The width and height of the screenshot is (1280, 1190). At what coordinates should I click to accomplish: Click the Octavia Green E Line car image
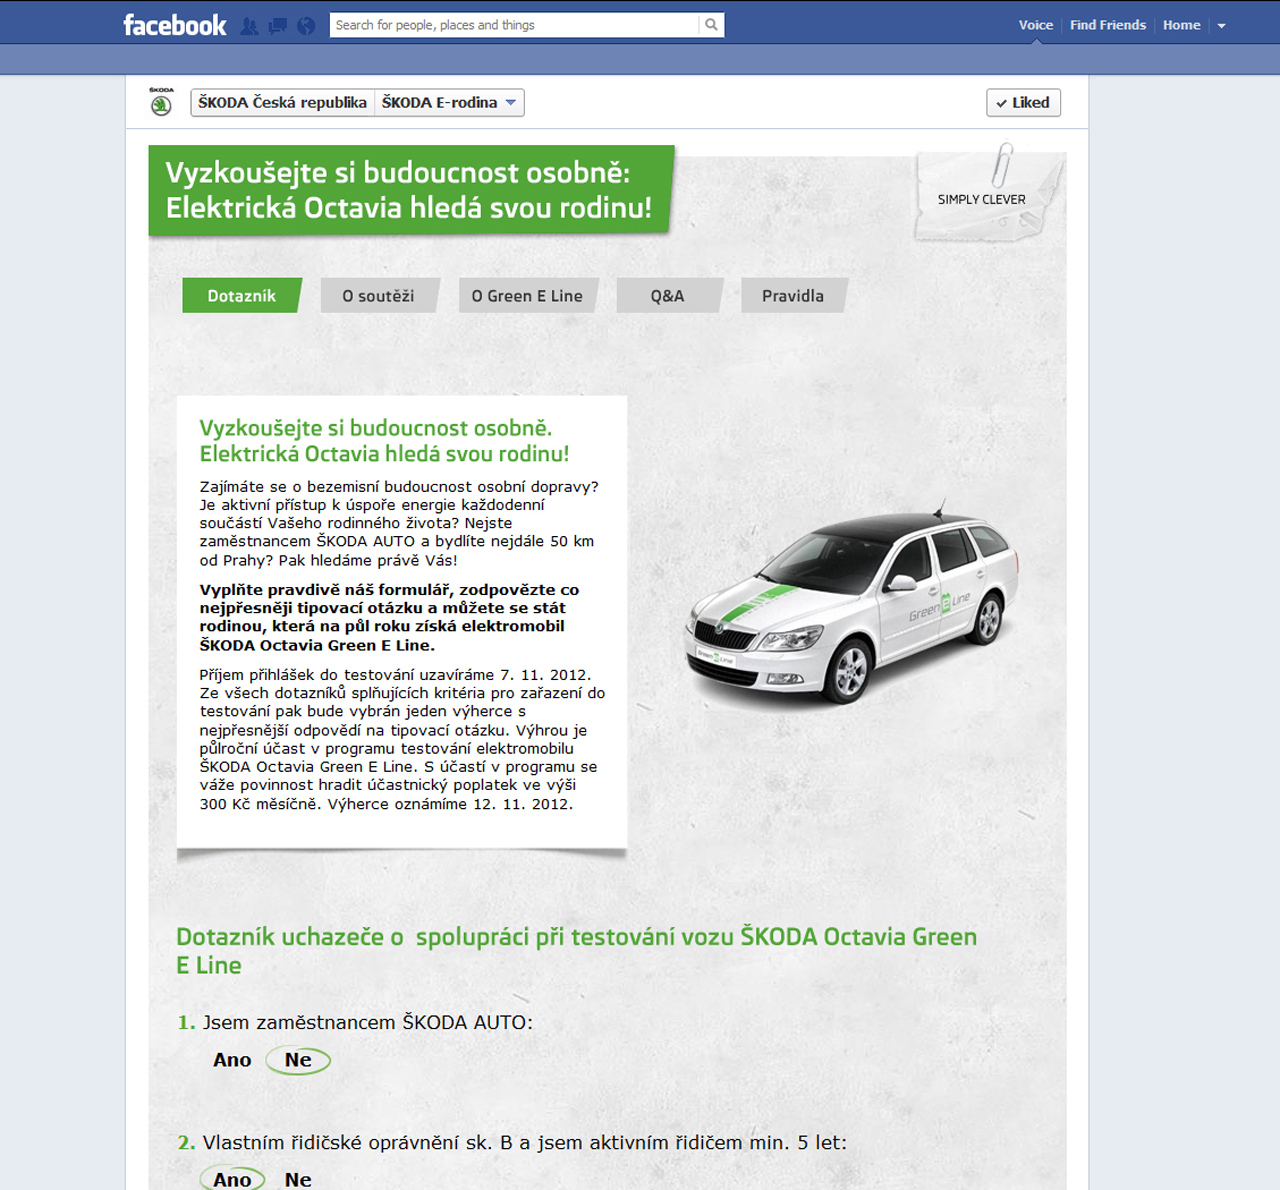(x=852, y=605)
